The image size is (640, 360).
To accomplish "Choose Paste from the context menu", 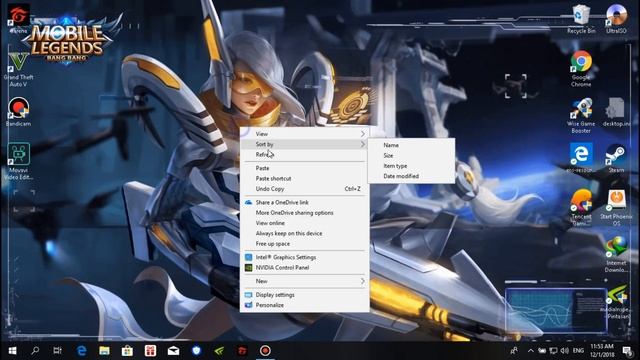I will [x=304, y=168].
